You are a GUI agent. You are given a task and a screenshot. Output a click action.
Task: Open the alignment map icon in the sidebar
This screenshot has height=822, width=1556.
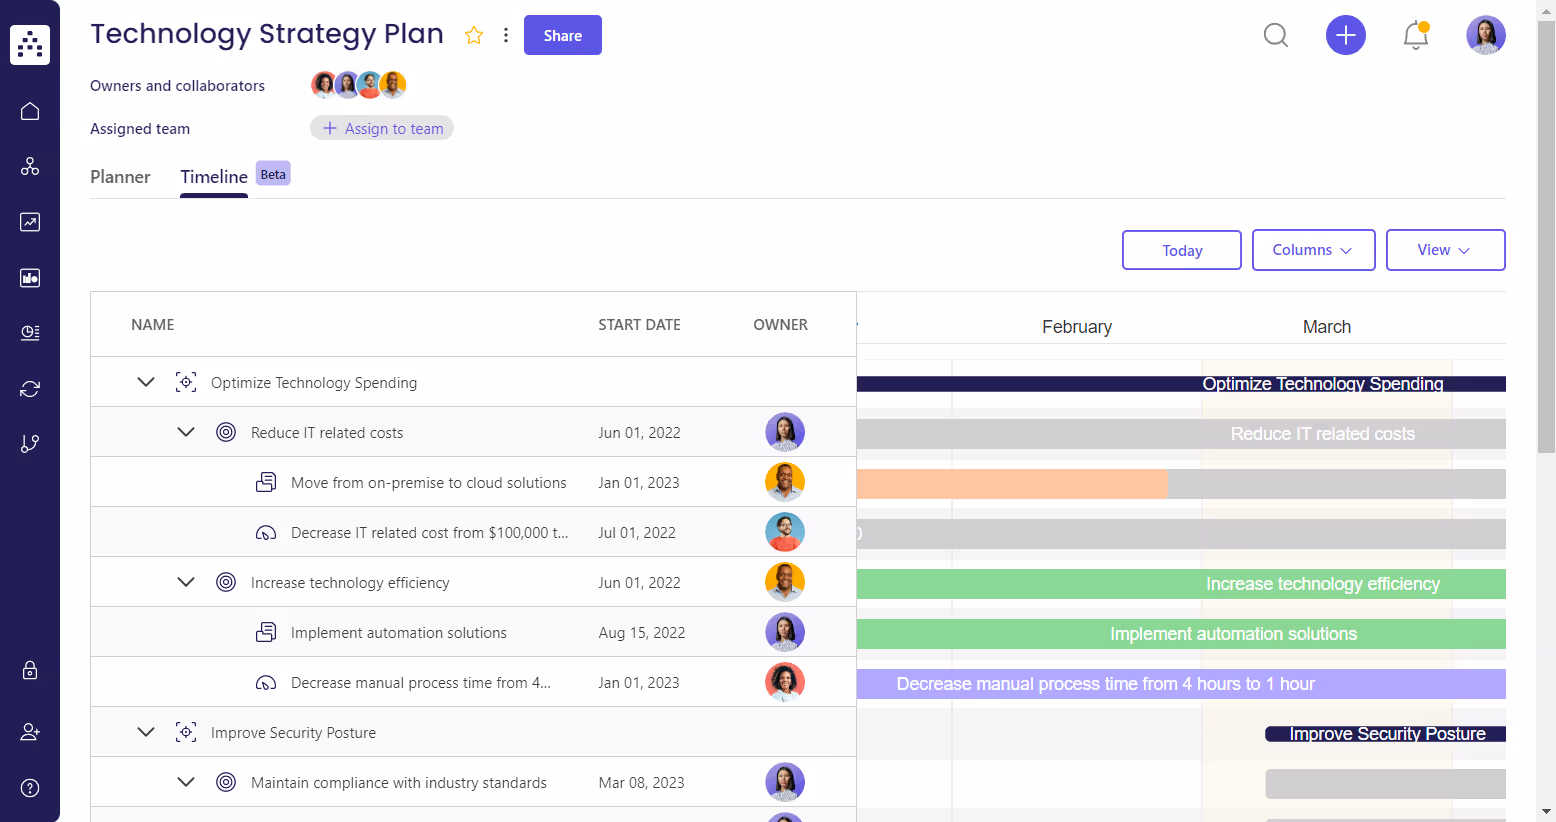coord(29,166)
